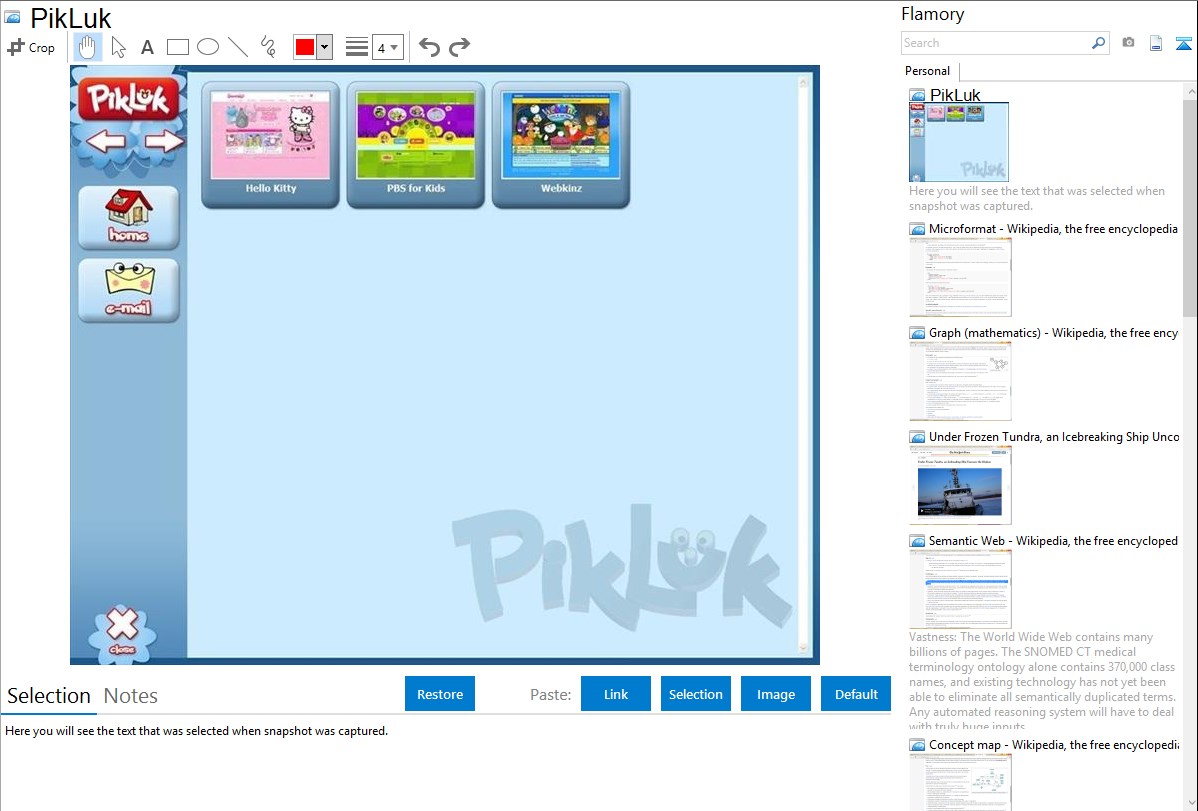Open the PikLuk e-mail button
The image size is (1198, 811).
128,290
